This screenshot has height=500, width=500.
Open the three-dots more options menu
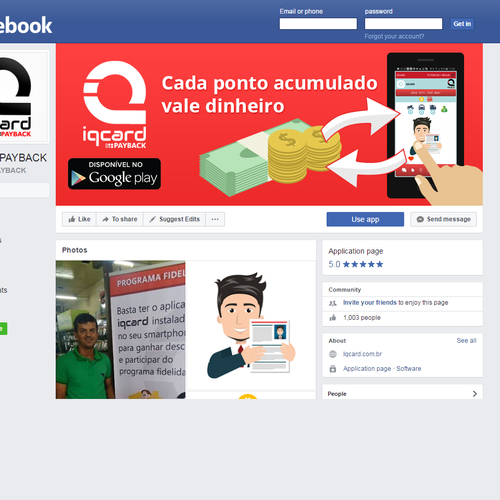[215, 219]
